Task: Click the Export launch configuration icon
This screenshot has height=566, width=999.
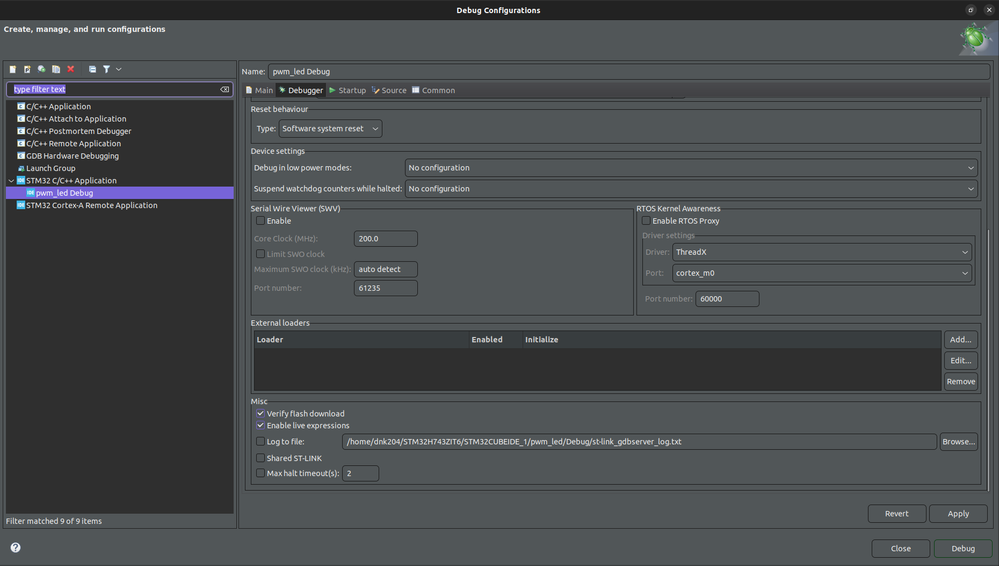Action: pos(42,69)
